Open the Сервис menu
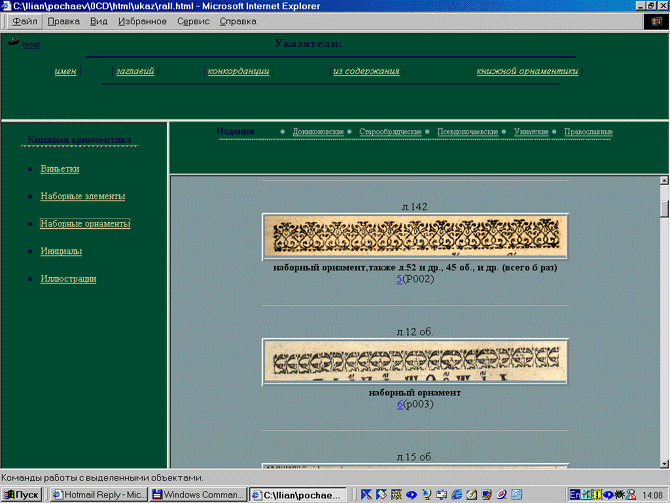 coord(193,20)
